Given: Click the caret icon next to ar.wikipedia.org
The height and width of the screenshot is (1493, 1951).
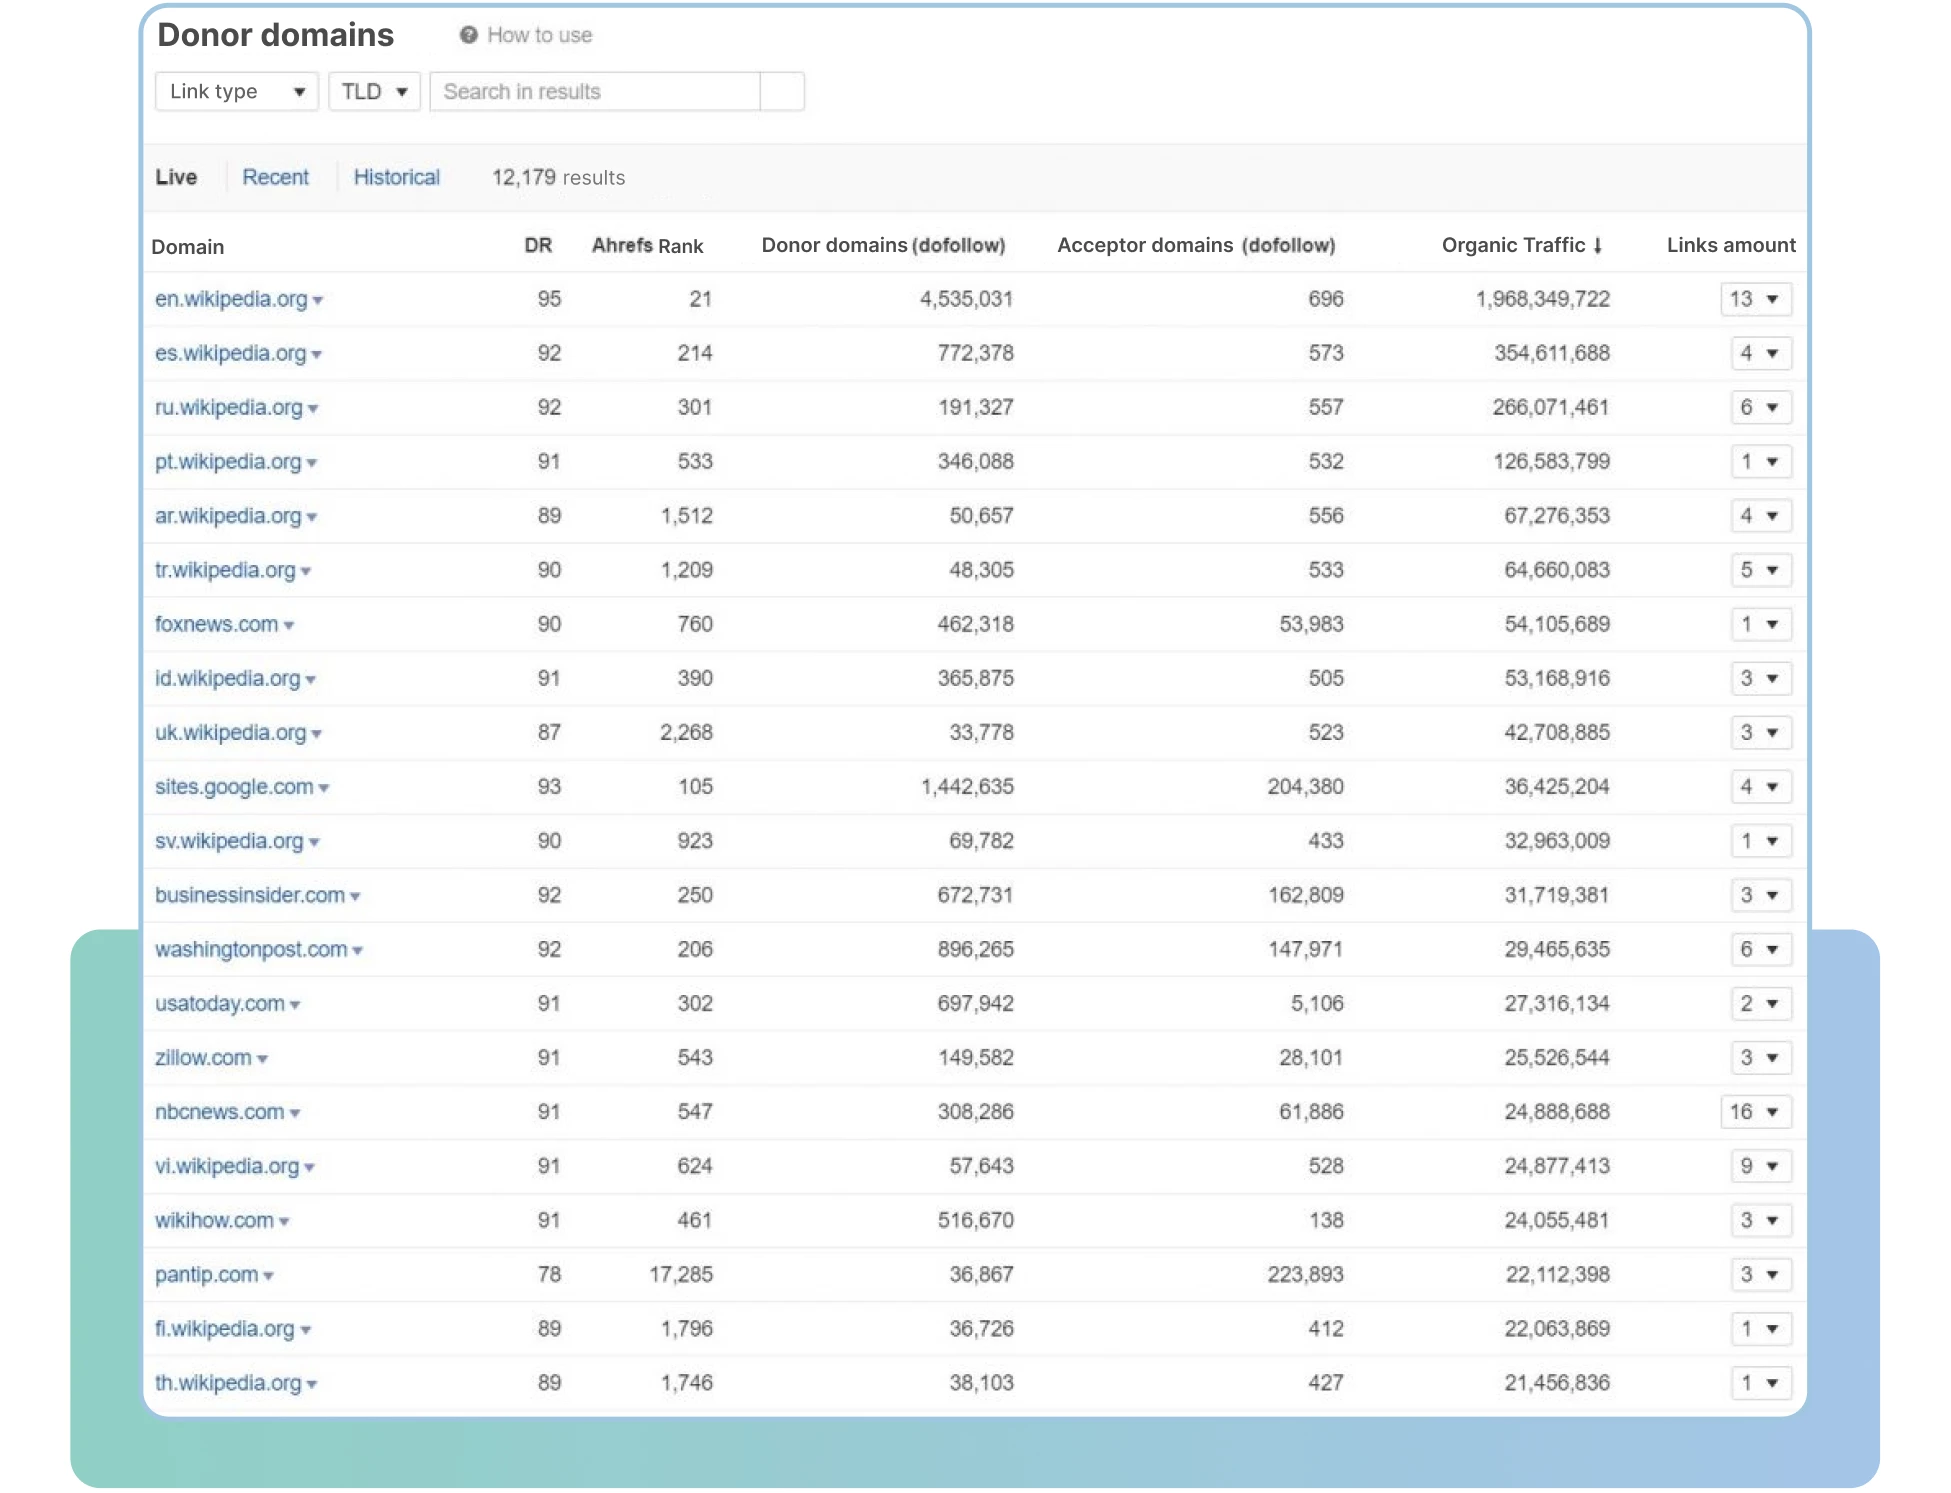Looking at the screenshot, I should point(312,517).
